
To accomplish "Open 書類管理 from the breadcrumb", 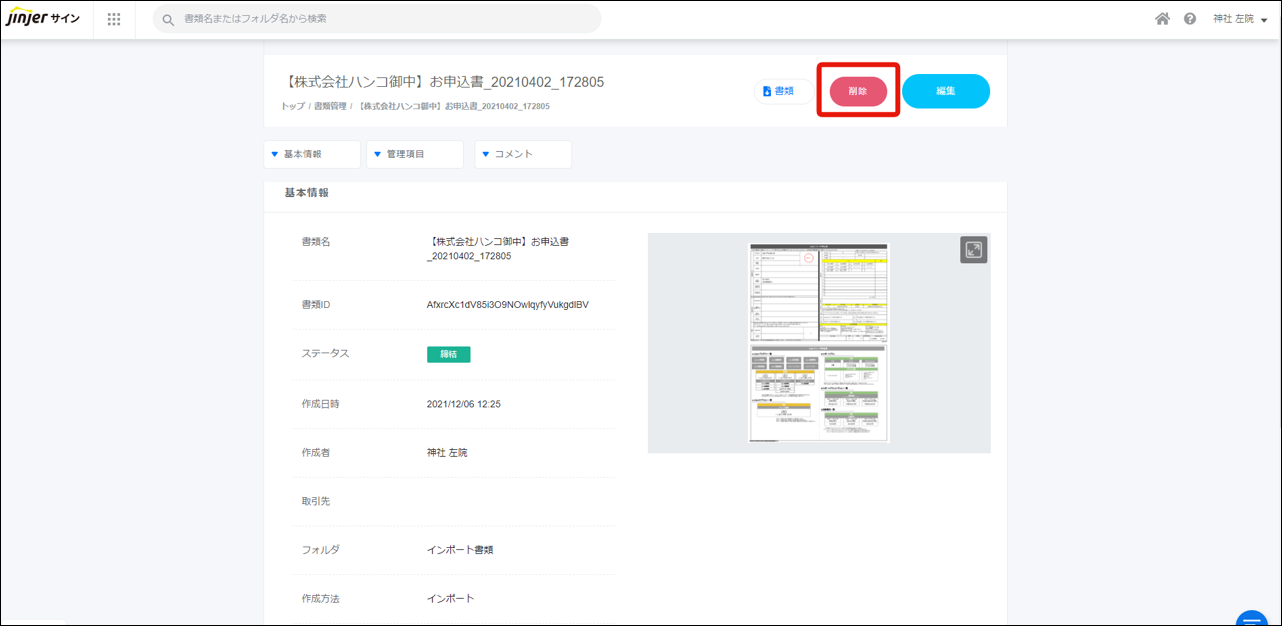I will point(330,106).
